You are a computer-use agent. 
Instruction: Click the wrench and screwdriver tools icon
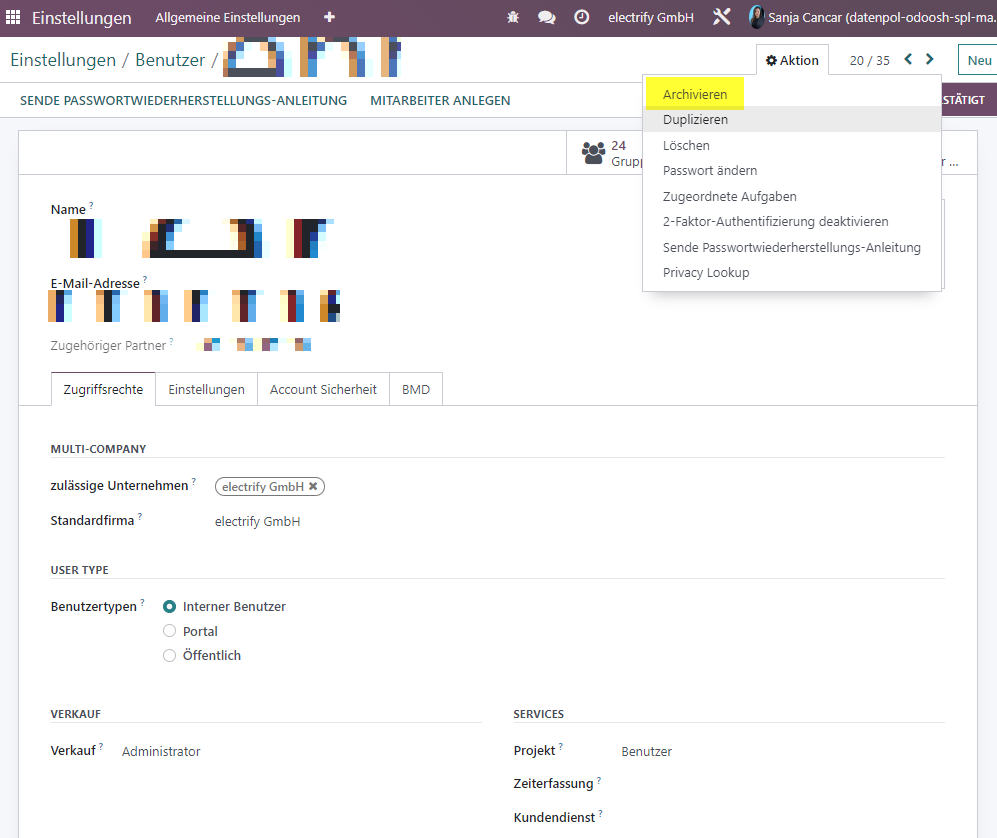[721, 17]
